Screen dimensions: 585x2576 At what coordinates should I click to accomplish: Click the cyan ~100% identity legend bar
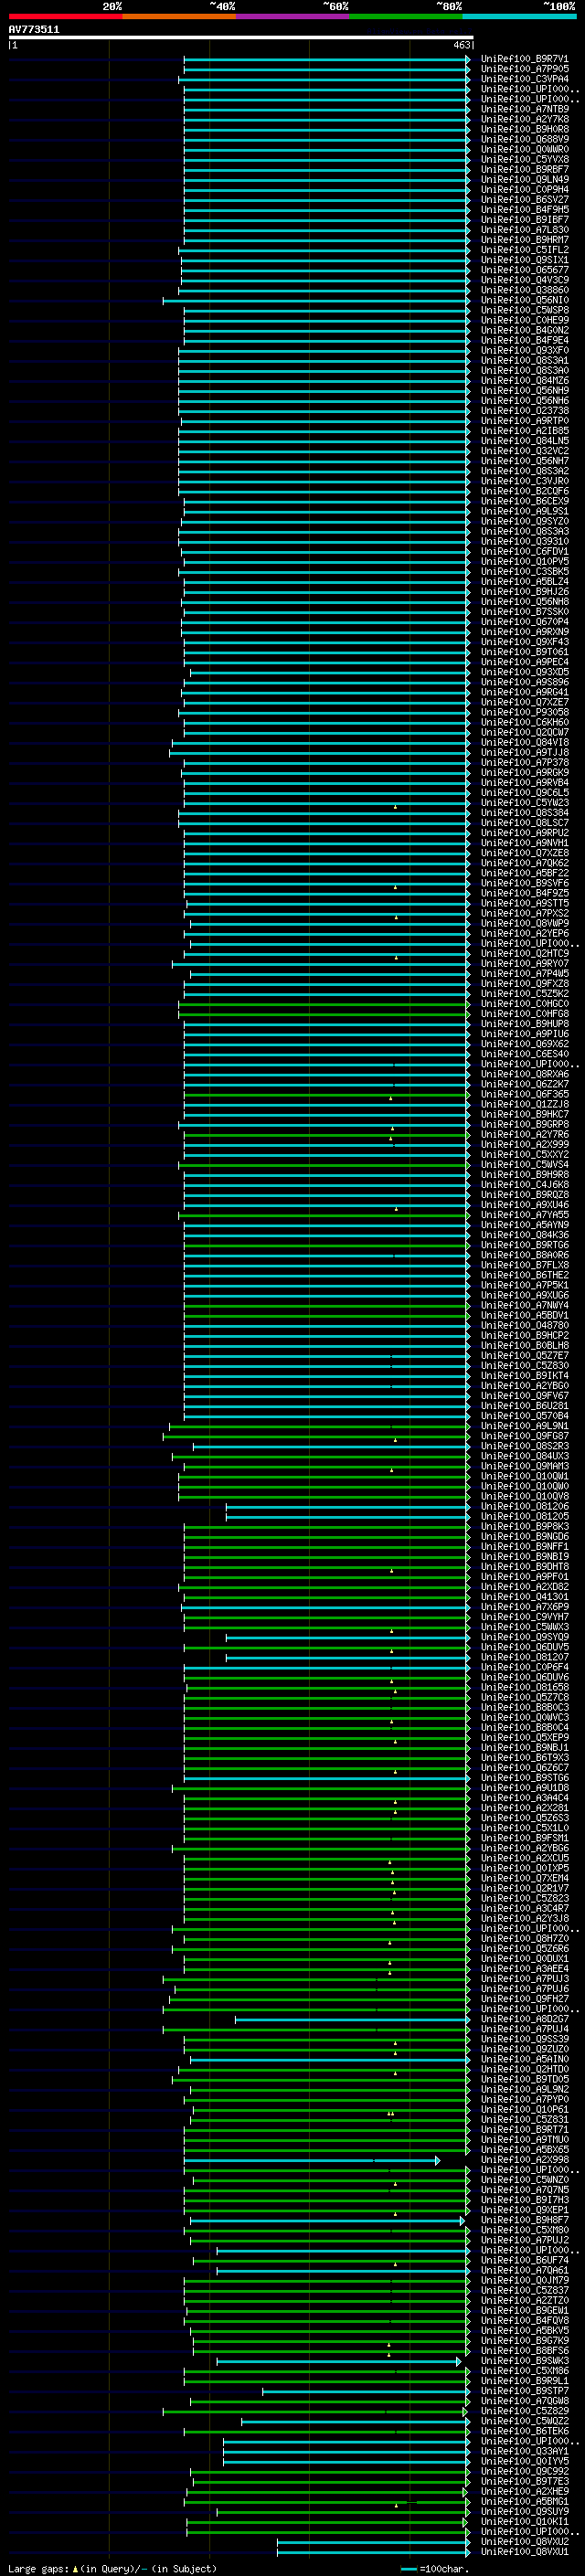519,16
